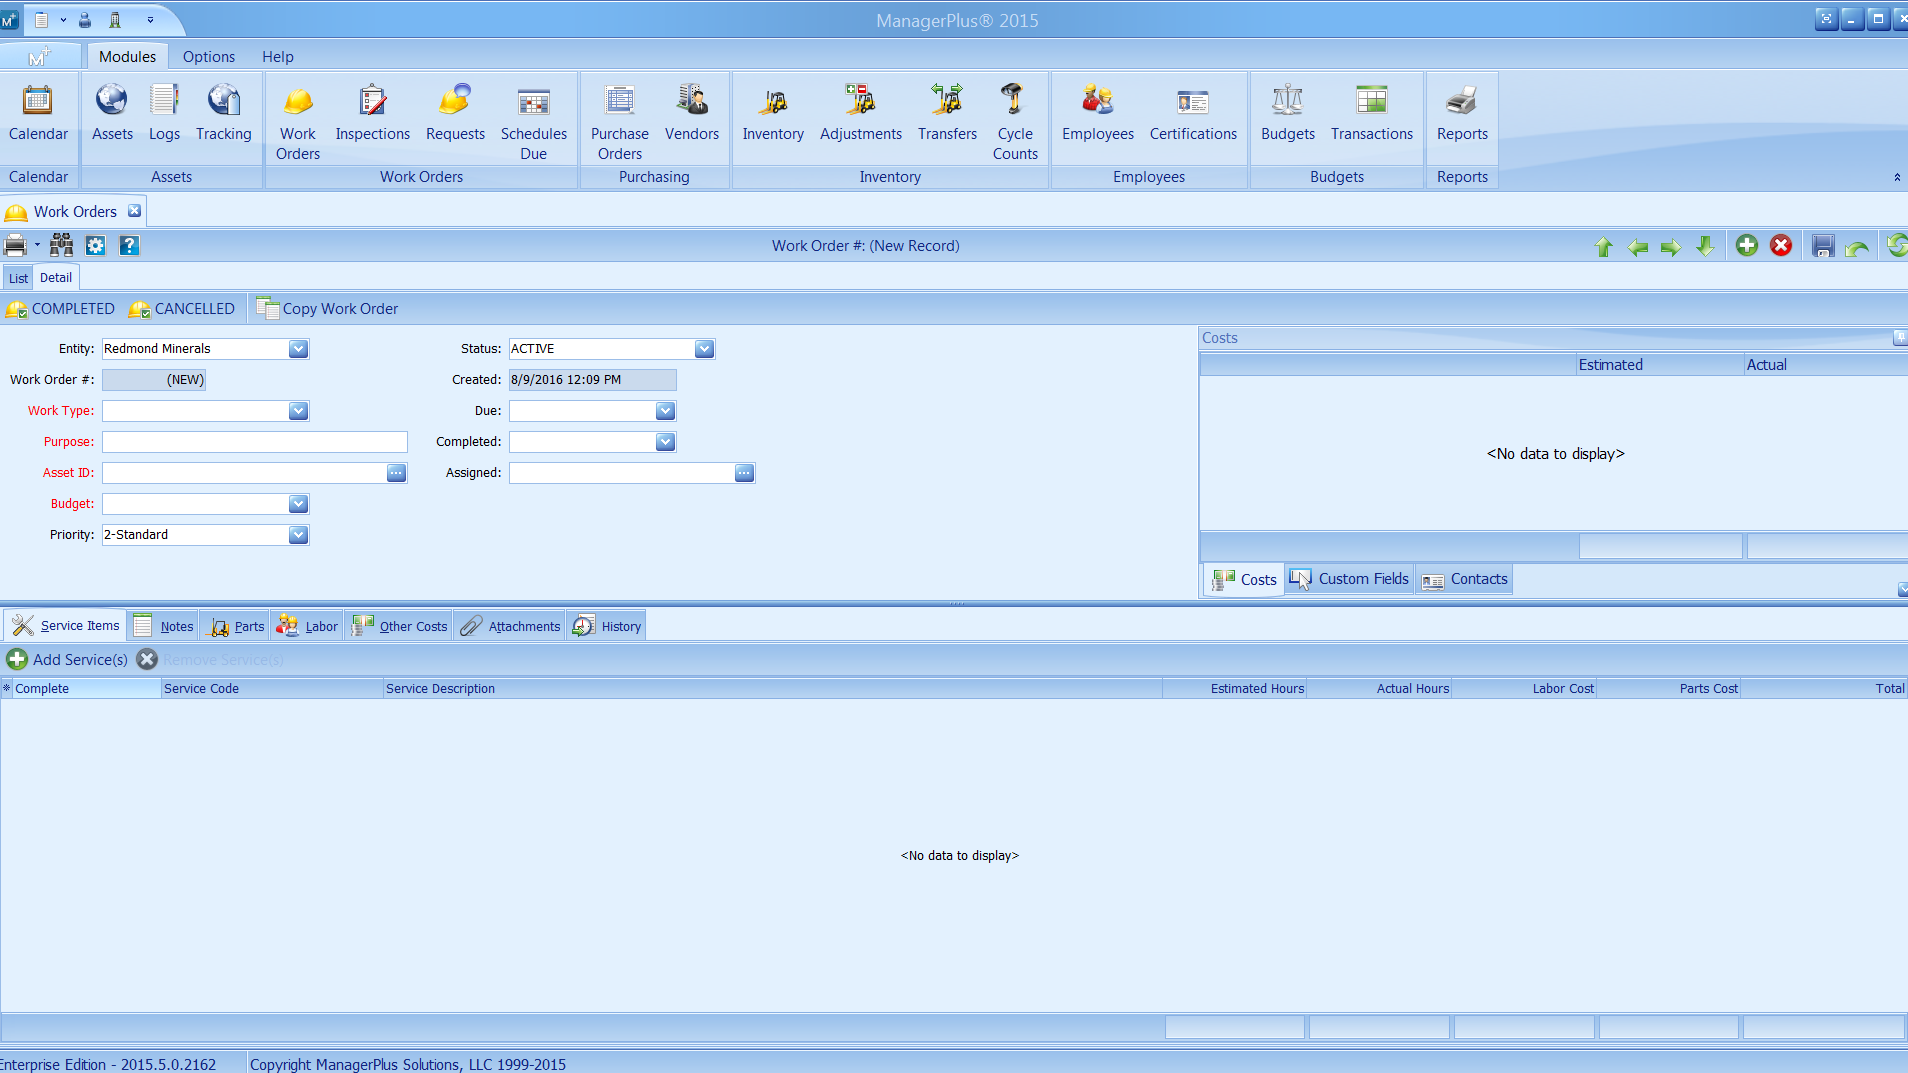Open inventory Adjustments
This screenshot has height=1073, width=1908.
861,113
